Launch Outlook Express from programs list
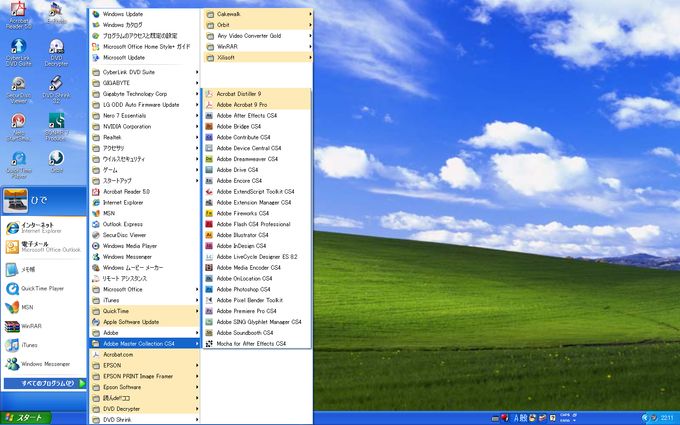The width and height of the screenshot is (680, 425). (x=144, y=224)
